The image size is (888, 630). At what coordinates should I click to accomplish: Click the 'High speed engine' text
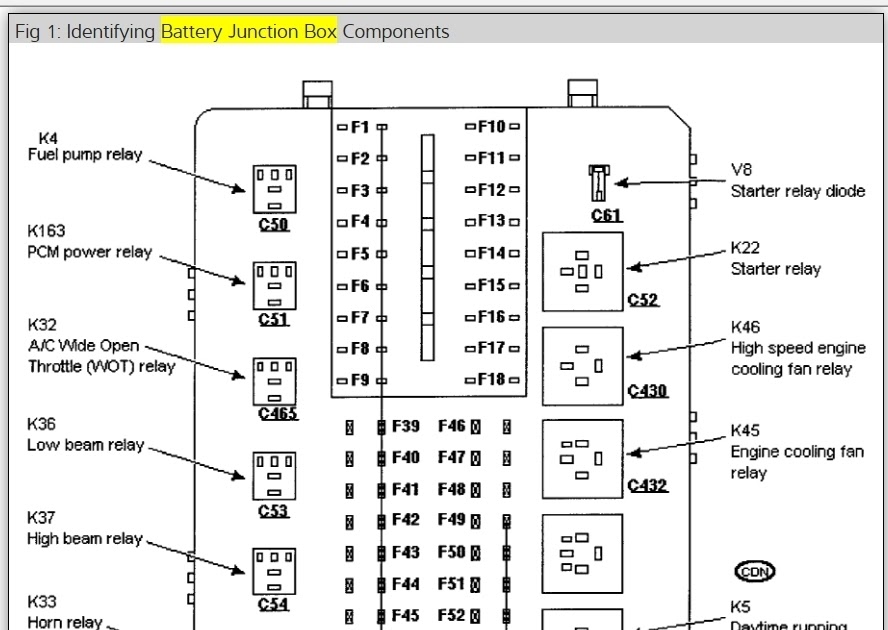pyautogui.click(x=799, y=348)
